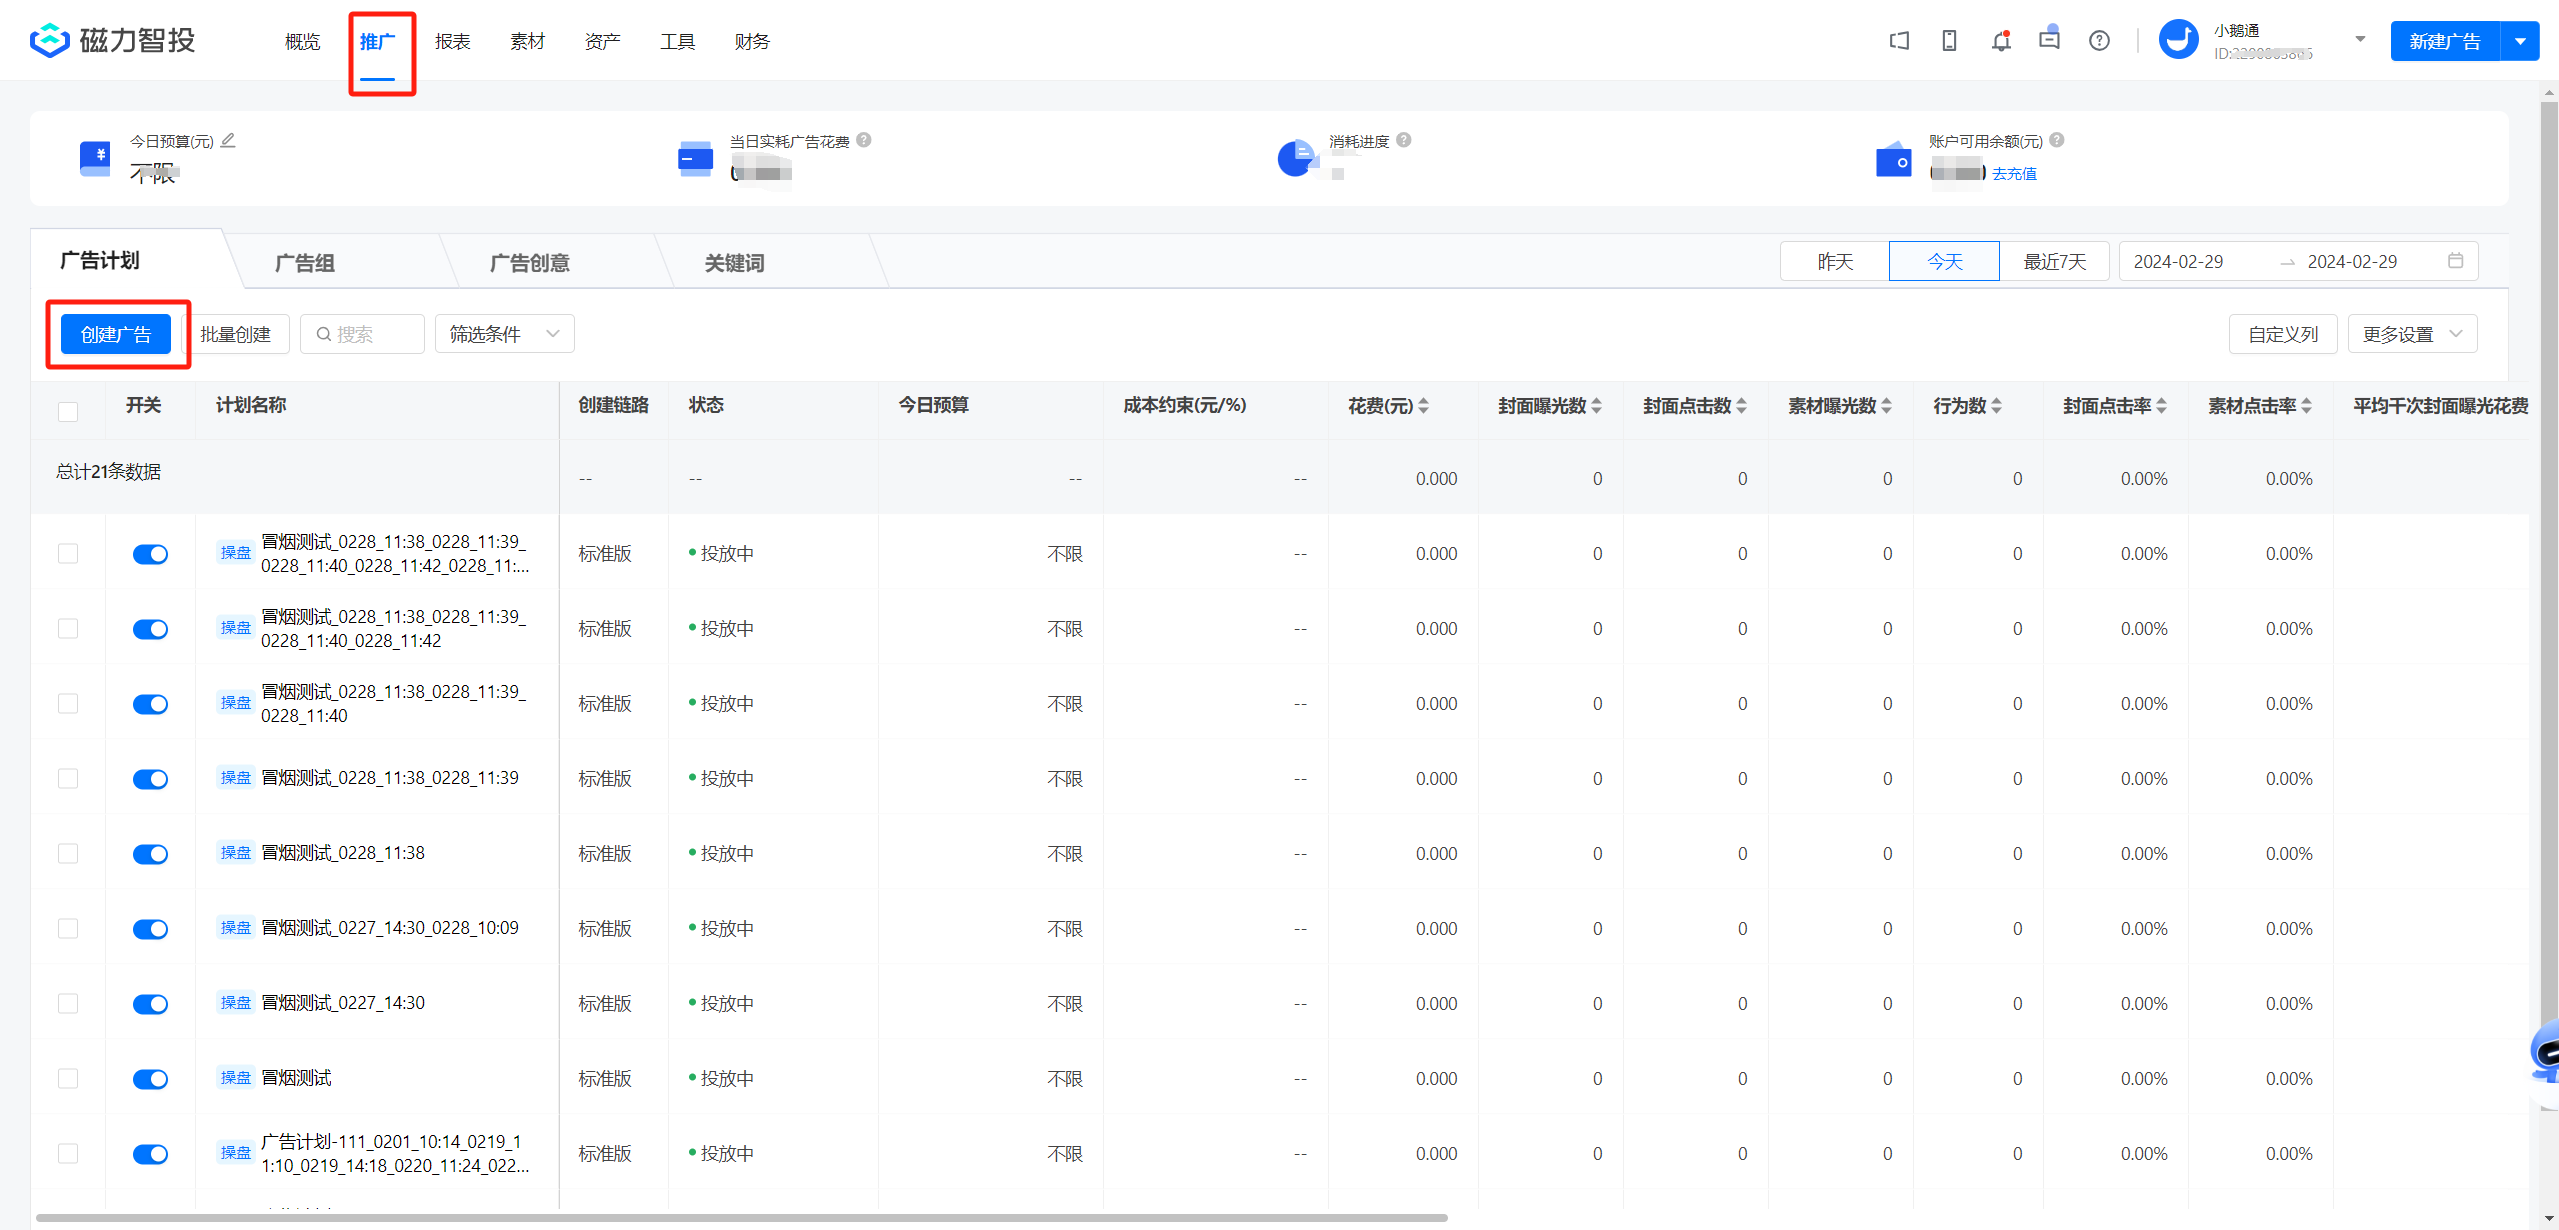Image resolution: width=2559 pixels, height=1230 pixels.
Task: Click the 消耗进度 pie chart icon
Action: pyautogui.click(x=1296, y=158)
